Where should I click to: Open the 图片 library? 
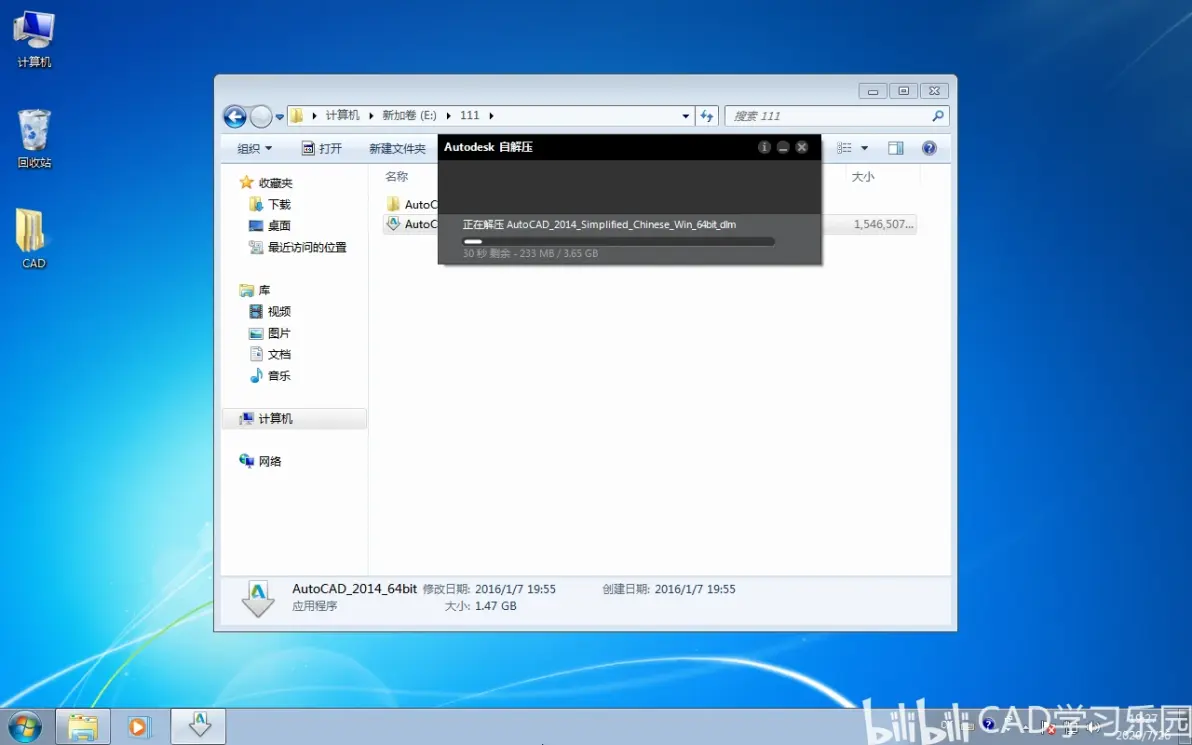coord(270,333)
